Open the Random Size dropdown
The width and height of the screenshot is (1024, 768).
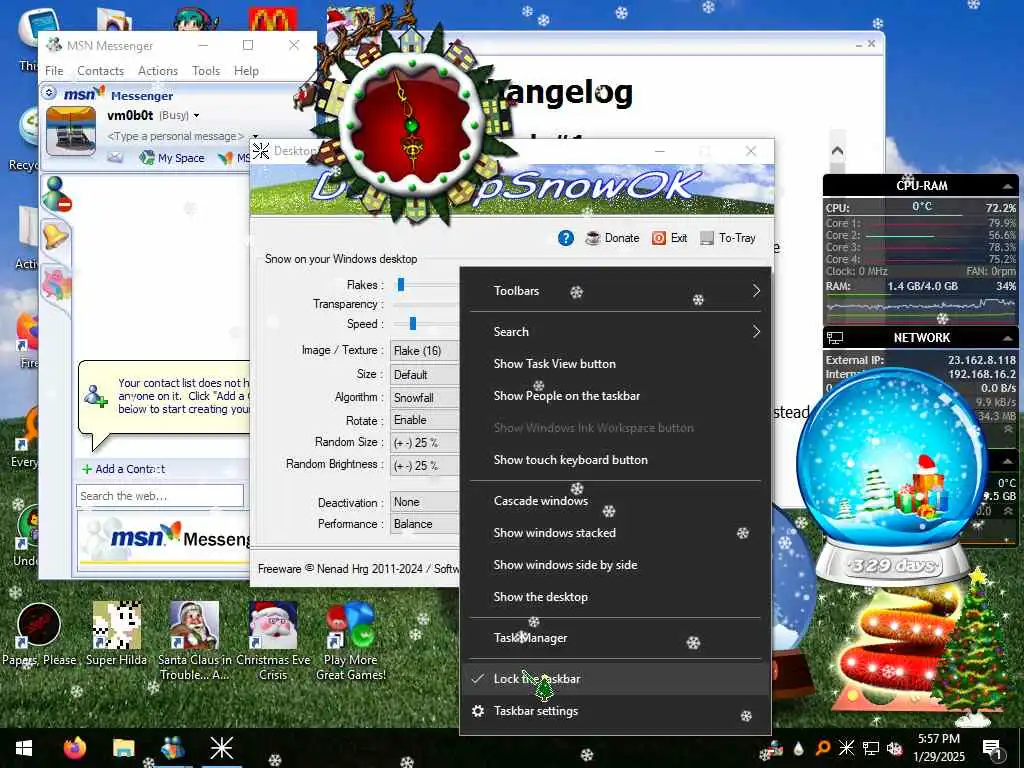424,443
